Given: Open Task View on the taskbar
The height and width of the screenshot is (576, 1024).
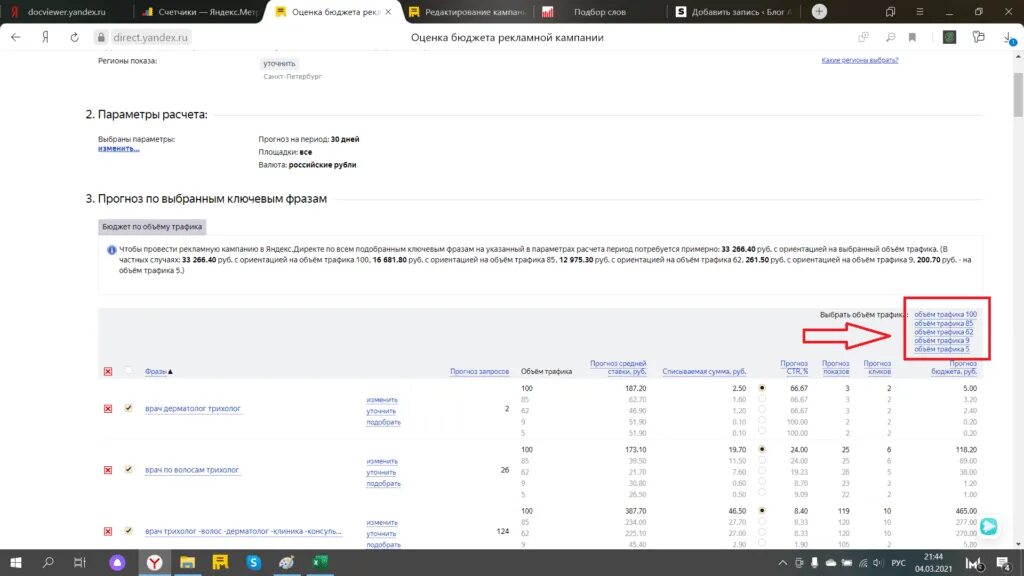Looking at the screenshot, I should tap(80, 562).
